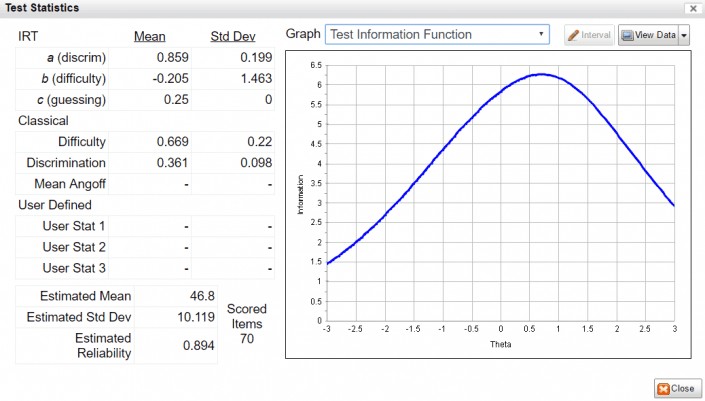
Task: Expand the View Data dropdown arrow
Action: tap(685, 35)
